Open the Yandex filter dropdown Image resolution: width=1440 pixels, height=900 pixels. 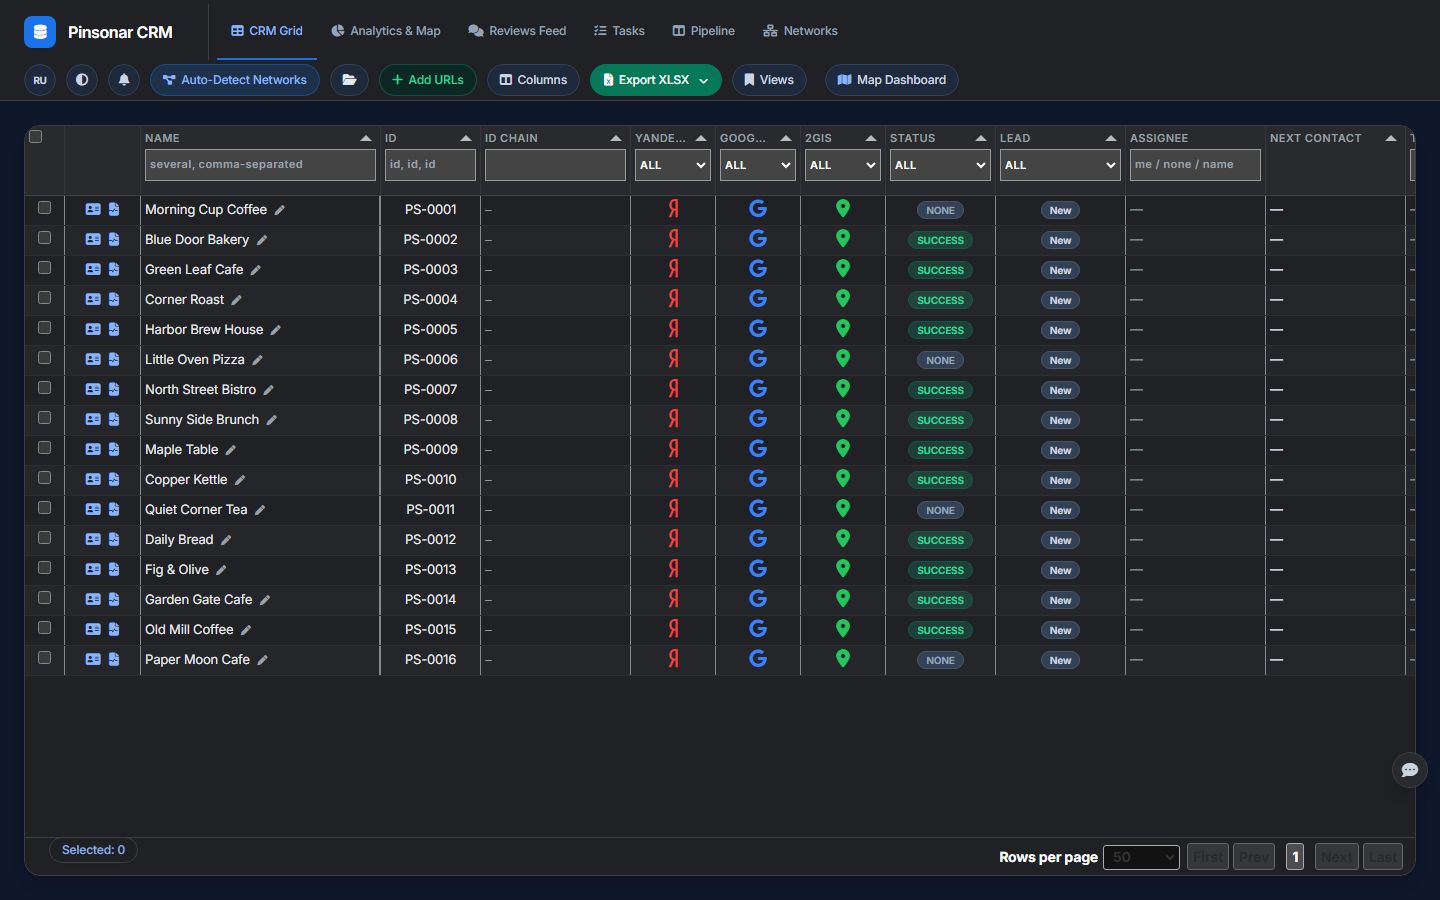[x=673, y=165]
